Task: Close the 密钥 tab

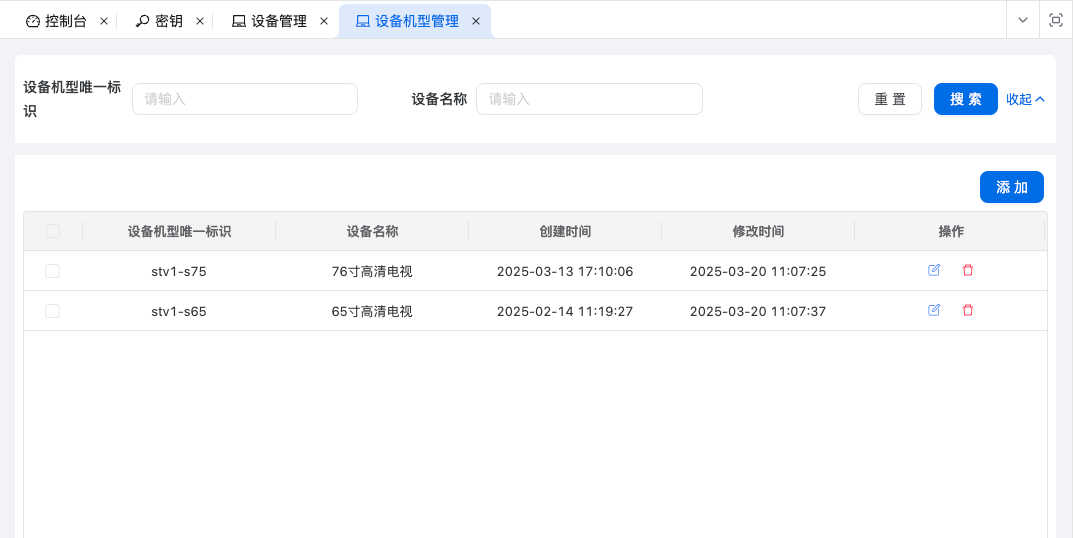Action: [200, 21]
